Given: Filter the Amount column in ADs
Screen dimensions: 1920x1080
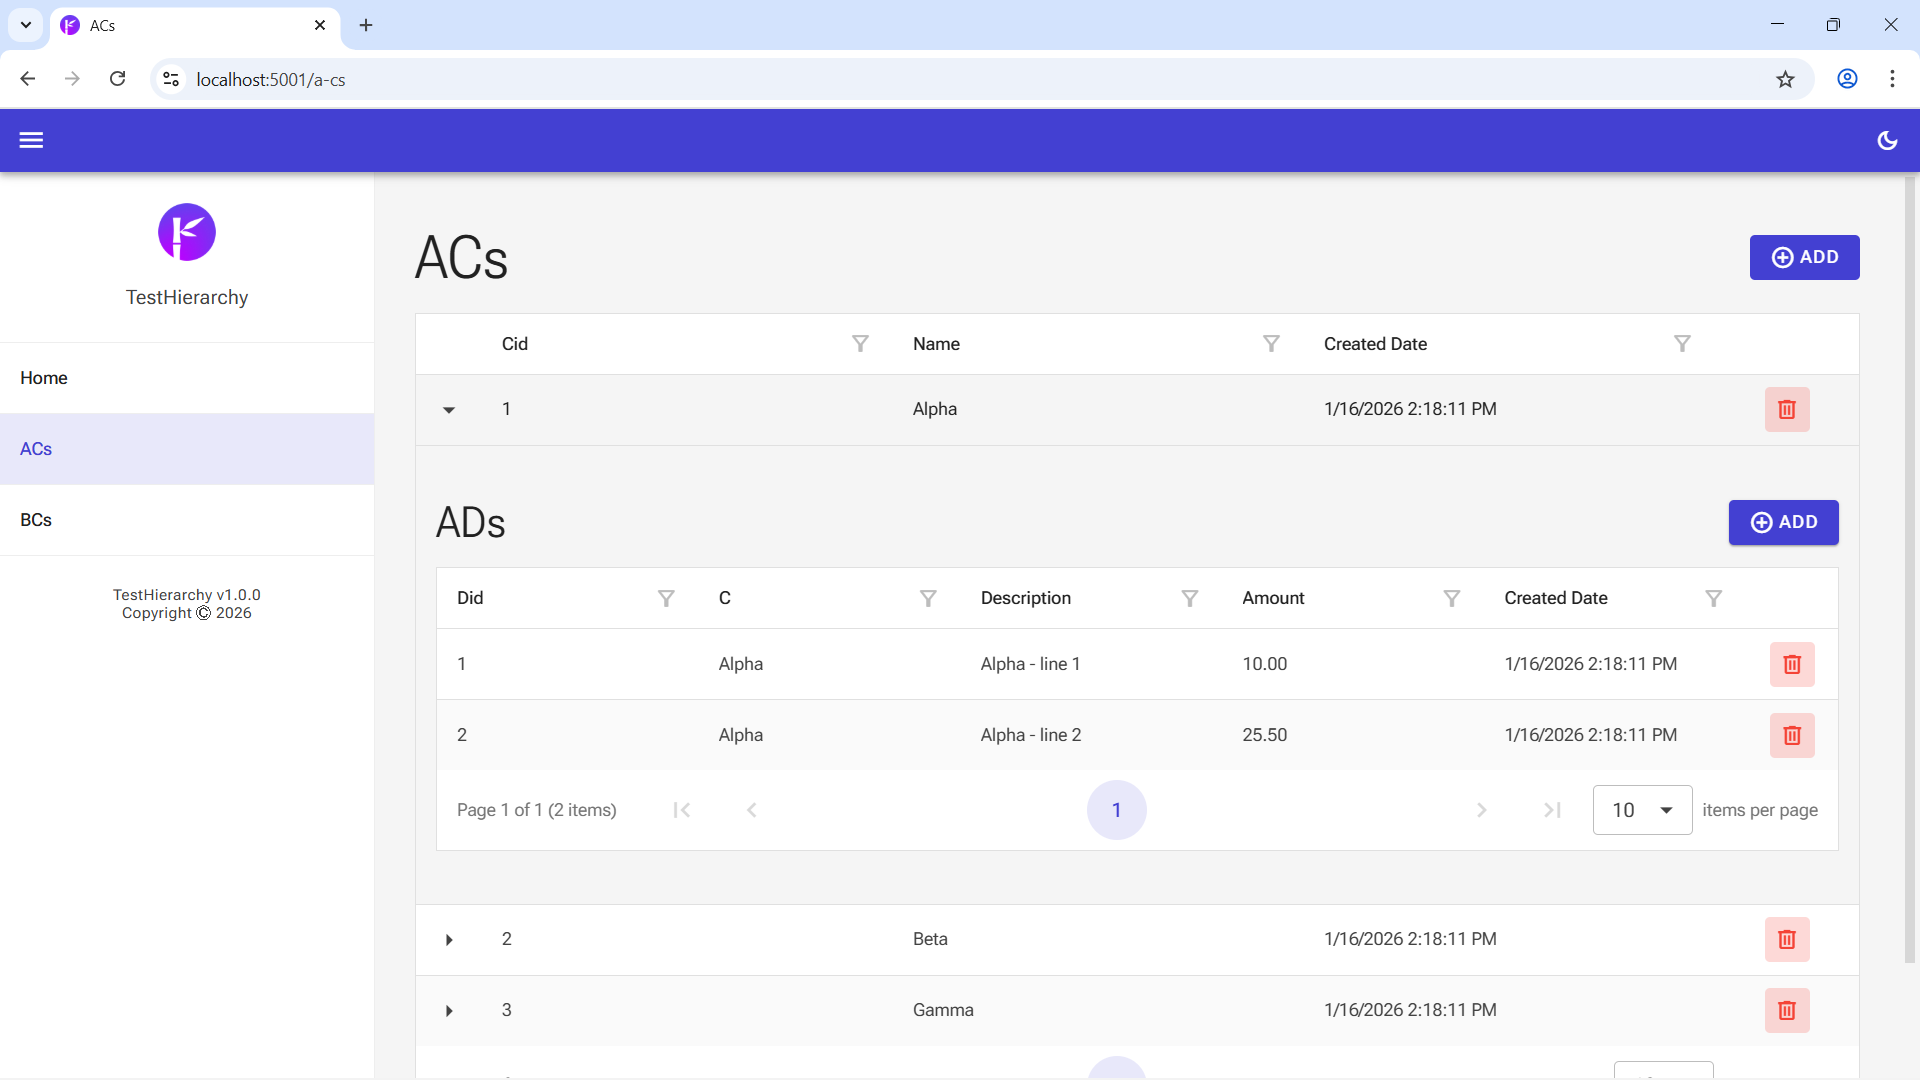Looking at the screenshot, I should point(1451,598).
